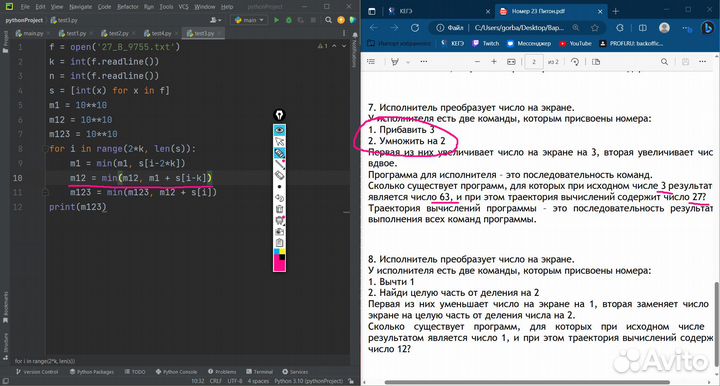The width and height of the screenshot is (720, 386).
Task: Open PyCharm notifications bell icon
Action: pos(355,35)
